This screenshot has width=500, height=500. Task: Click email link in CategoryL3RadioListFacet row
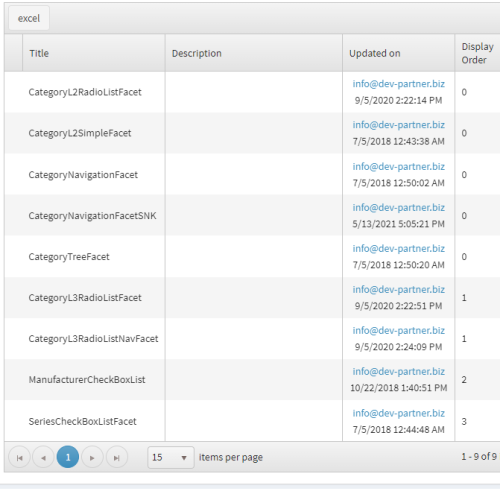pos(399,289)
